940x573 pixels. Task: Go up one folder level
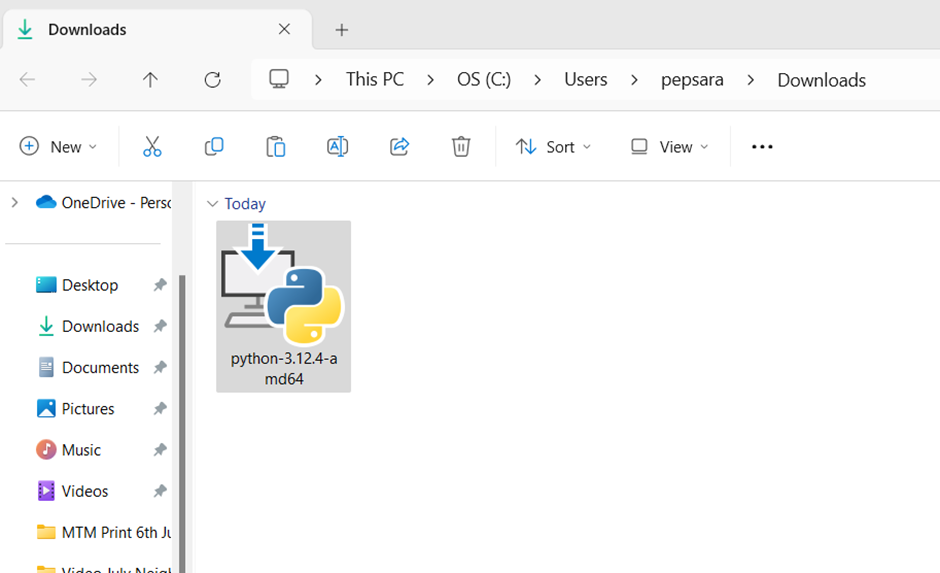(150, 79)
